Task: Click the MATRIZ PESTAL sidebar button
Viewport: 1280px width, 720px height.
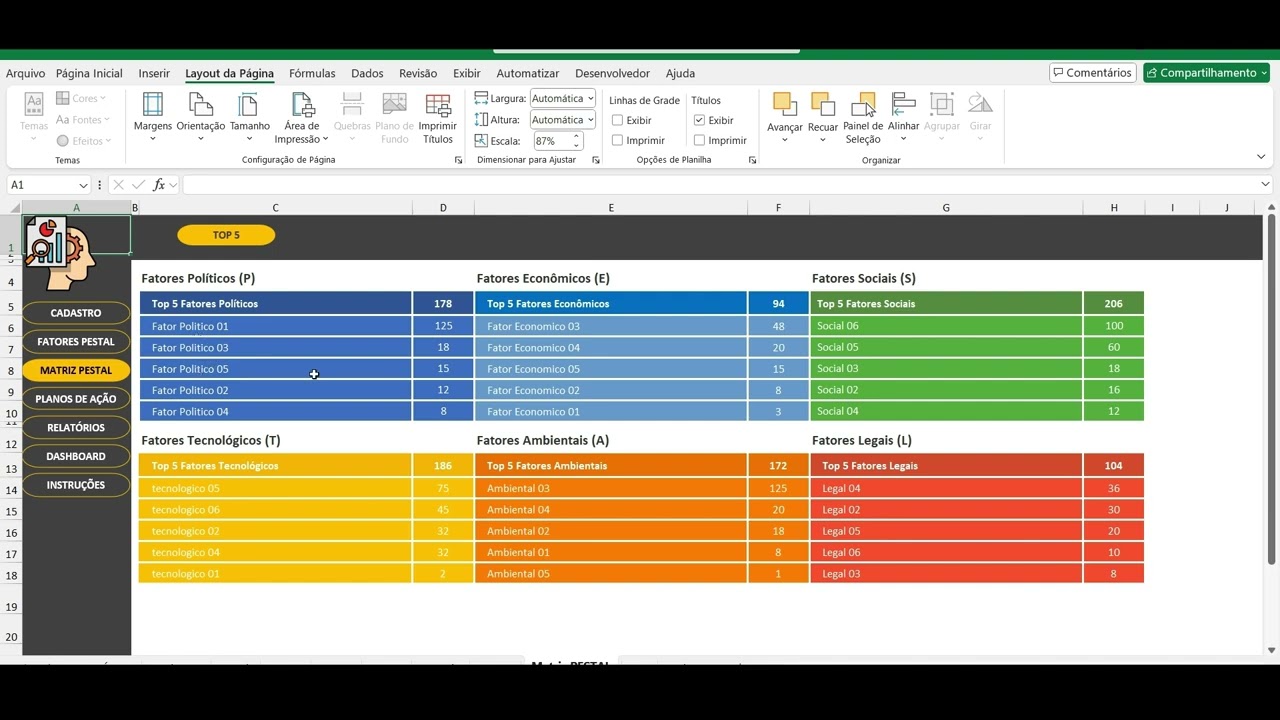Action: [76, 370]
